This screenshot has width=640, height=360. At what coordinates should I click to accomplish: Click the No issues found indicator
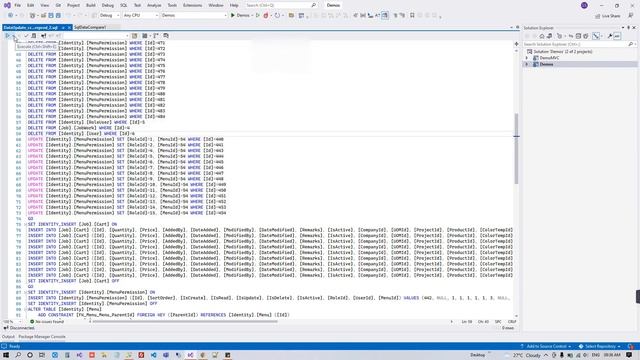[47, 322]
